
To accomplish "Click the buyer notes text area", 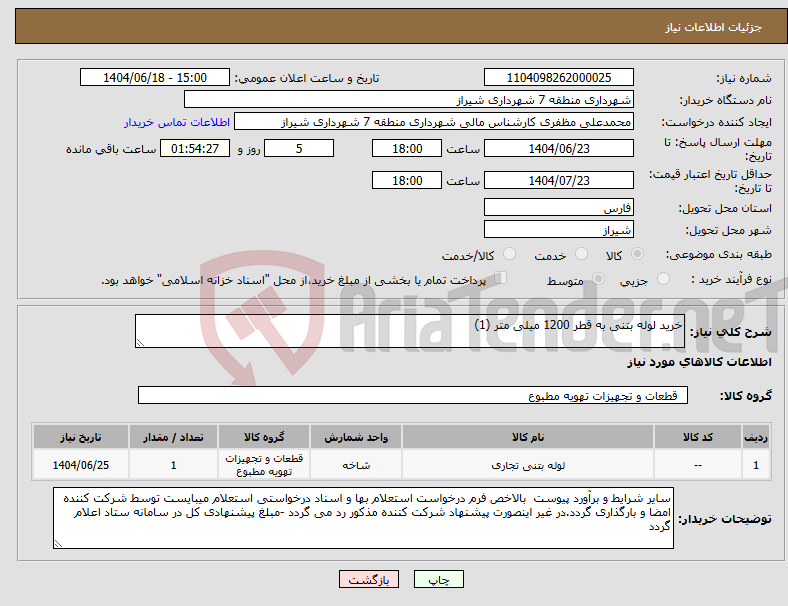I will pos(363,518).
